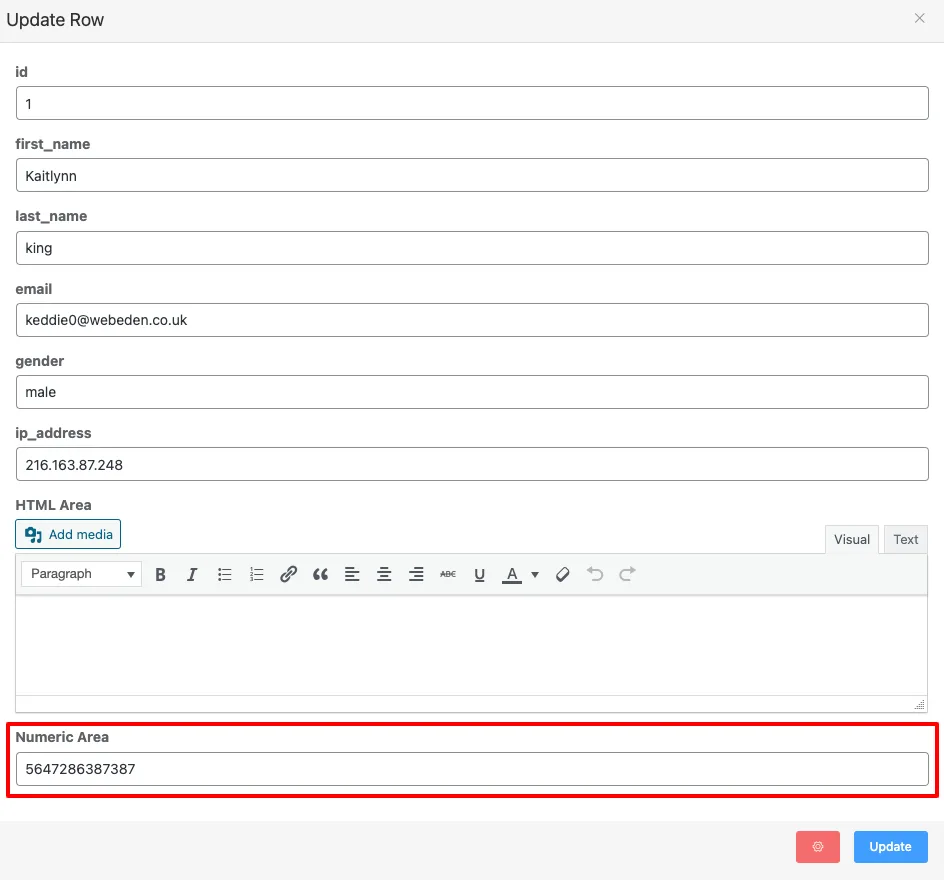Click the clear formatting eraser icon
Image resolution: width=944 pixels, height=880 pixels.
point(563,574)
